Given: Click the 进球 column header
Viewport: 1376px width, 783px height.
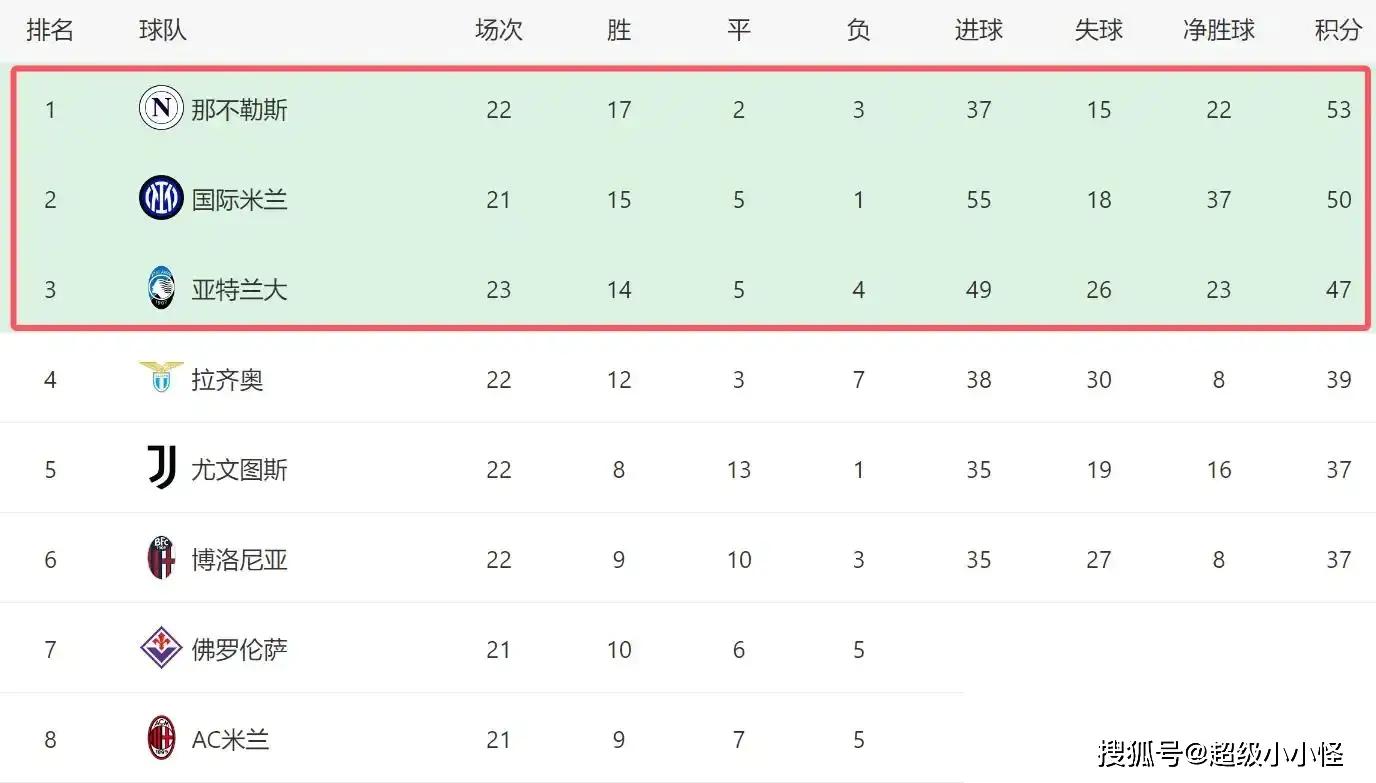Looking at the screenshot, I should 978,30.
